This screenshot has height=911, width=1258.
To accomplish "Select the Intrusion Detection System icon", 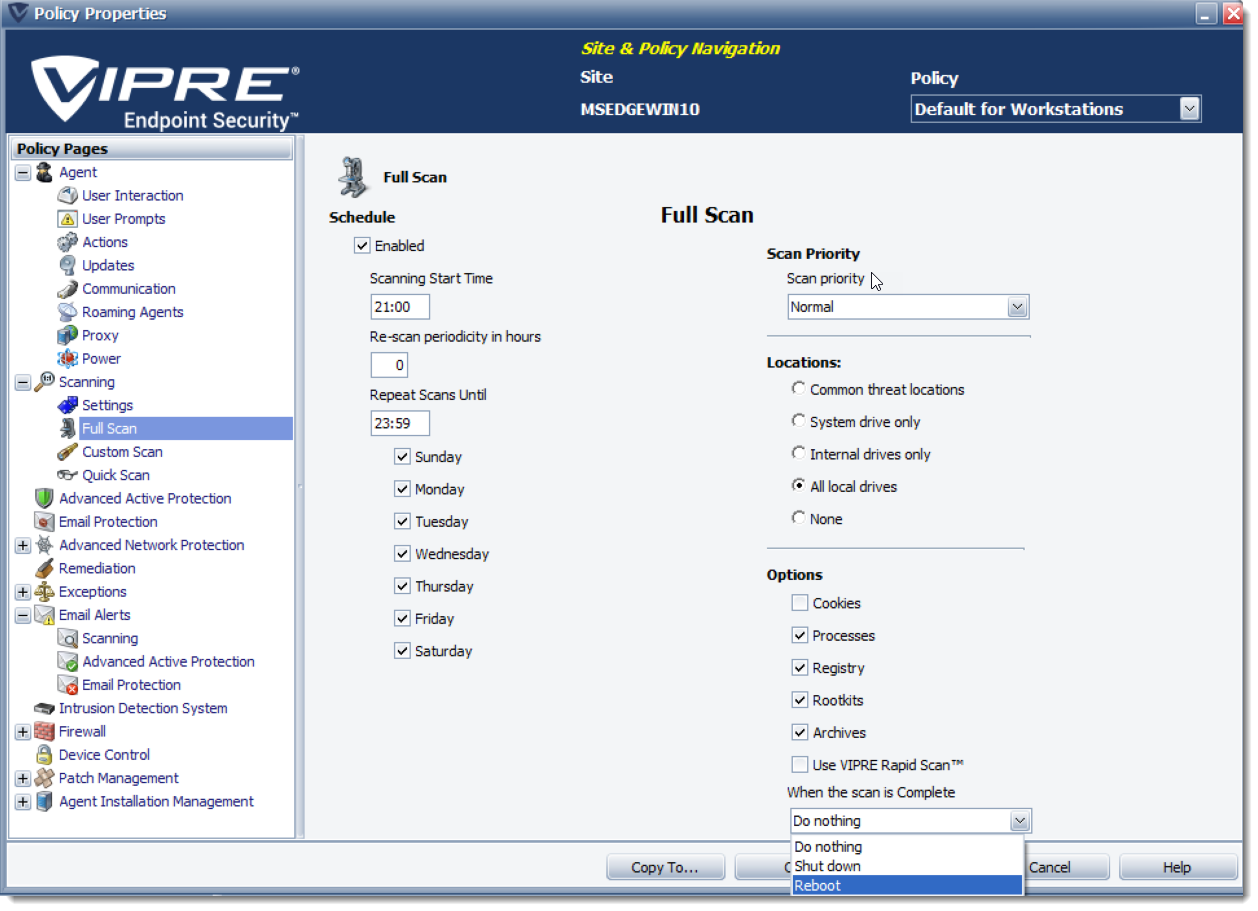I will (x=43, y=708).
